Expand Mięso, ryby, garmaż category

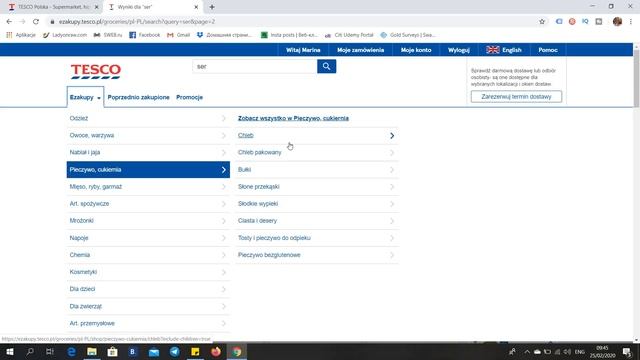coord(148,187)
